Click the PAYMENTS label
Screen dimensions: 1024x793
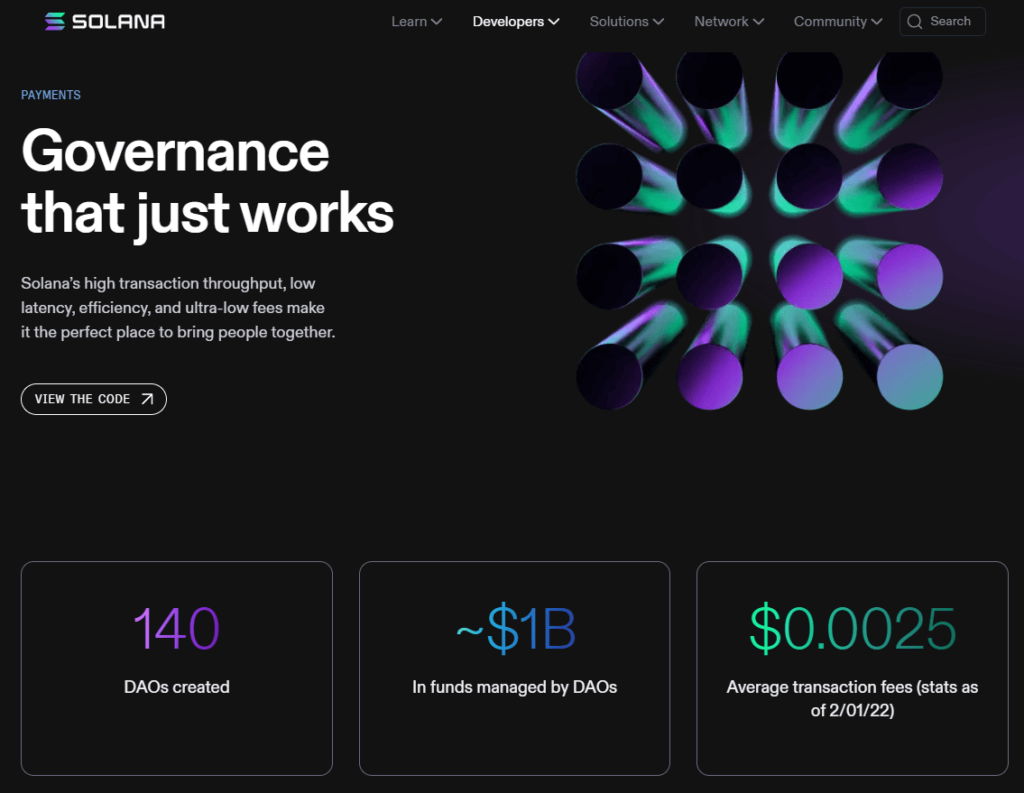pyautogui.click(x=51, y=95)
